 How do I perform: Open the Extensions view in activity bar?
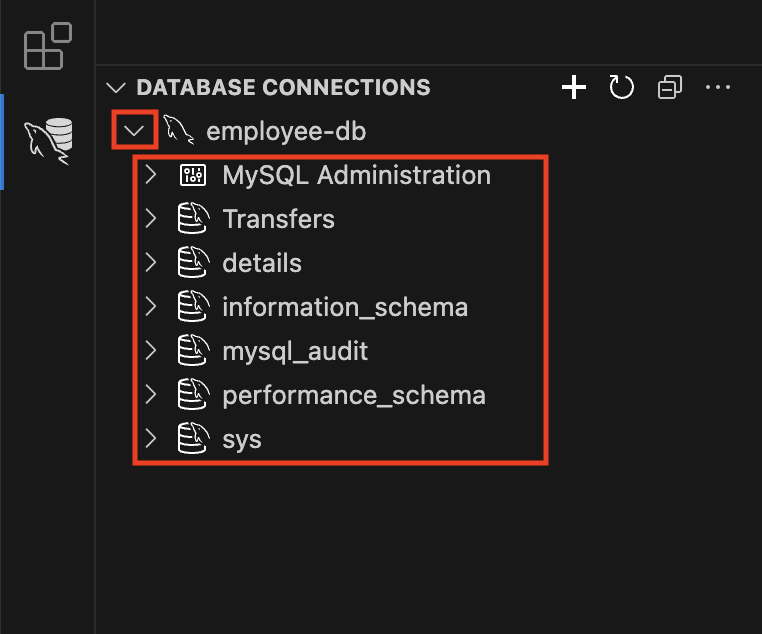click(x=48, y=46)
